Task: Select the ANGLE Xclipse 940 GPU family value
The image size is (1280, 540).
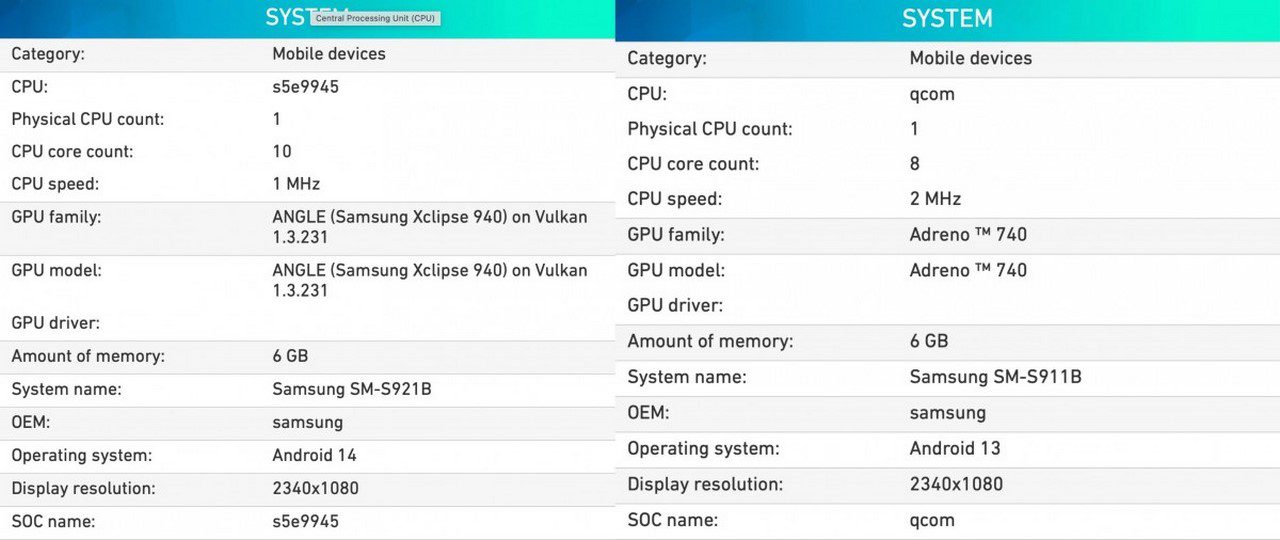Action: [x=429, y=227]
